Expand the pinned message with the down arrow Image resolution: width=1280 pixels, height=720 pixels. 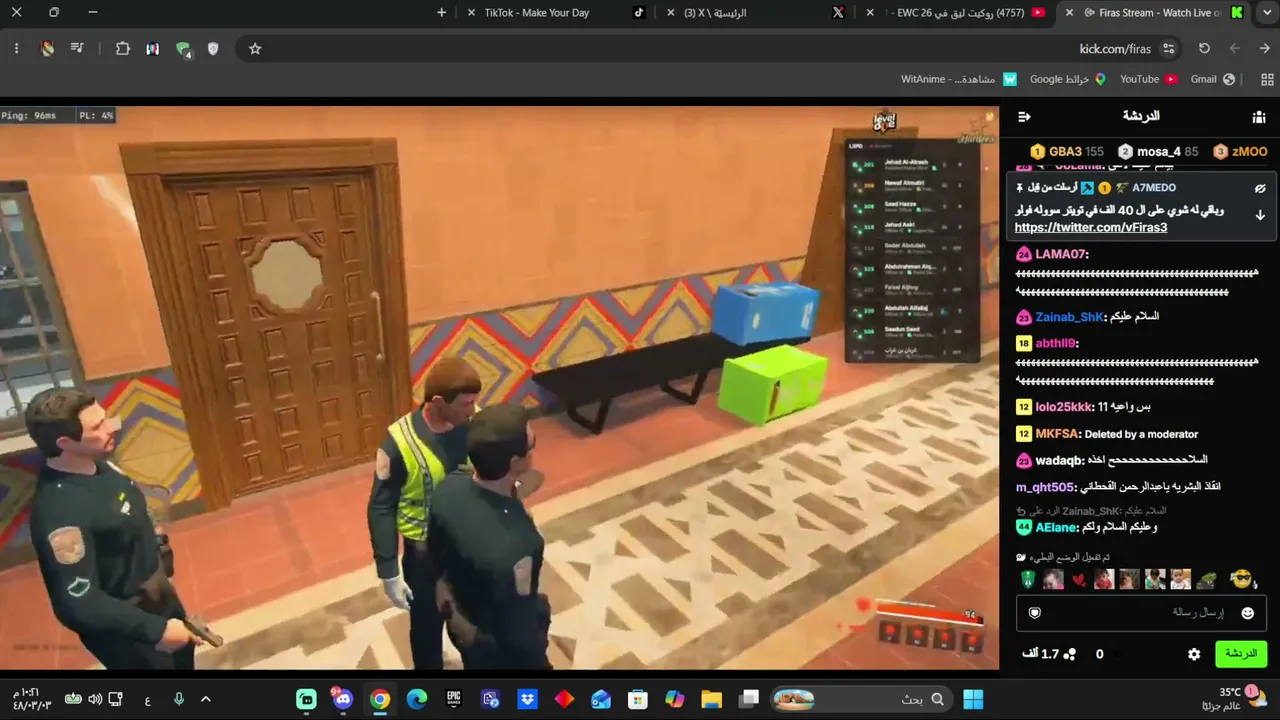coord(1260,214)
